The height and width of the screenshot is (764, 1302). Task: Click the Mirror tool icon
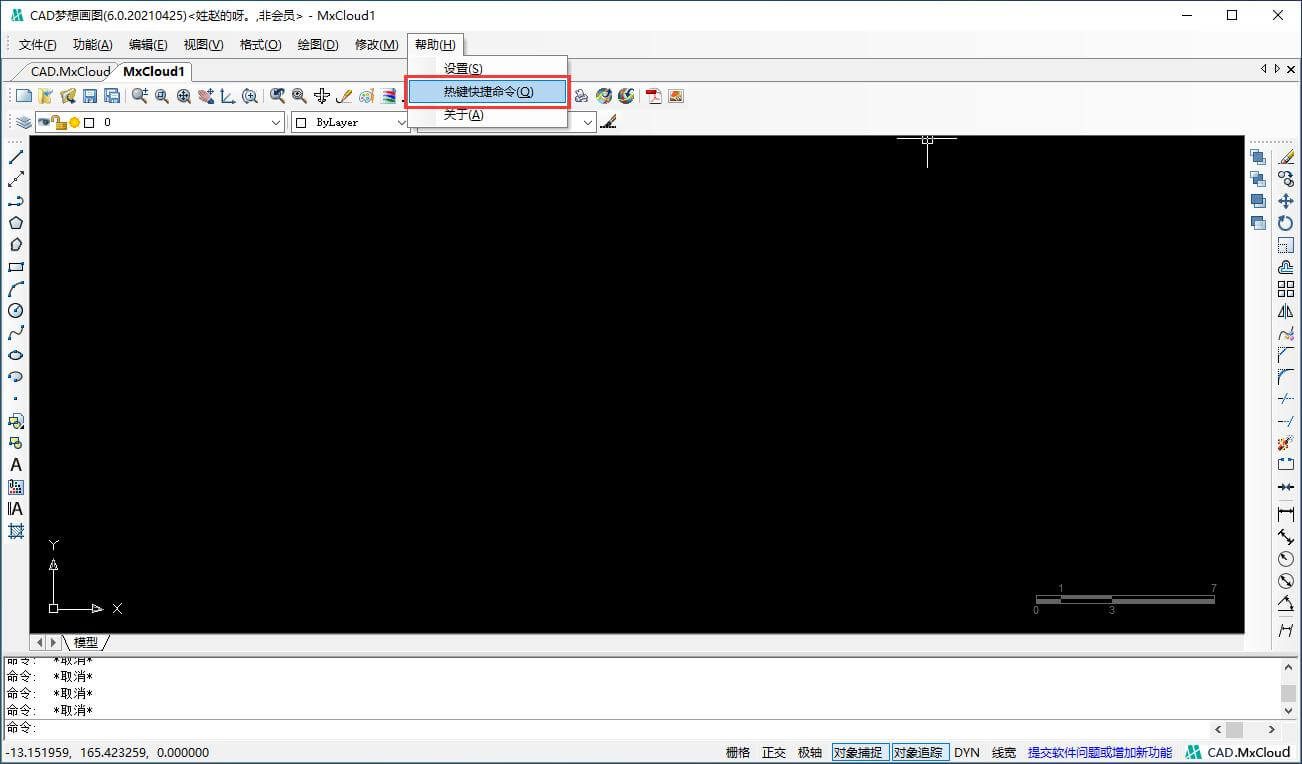tap(1286, 311)
